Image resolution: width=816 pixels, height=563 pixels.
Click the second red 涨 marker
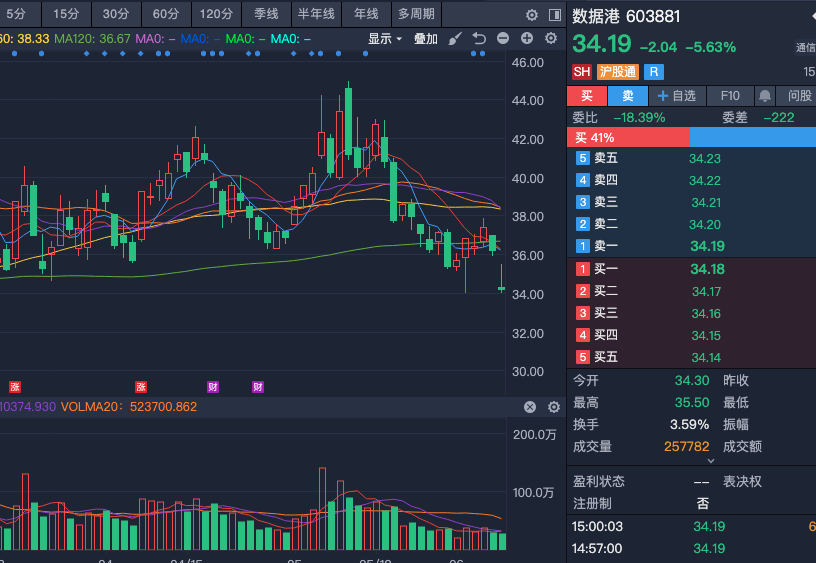coord(141,387)
